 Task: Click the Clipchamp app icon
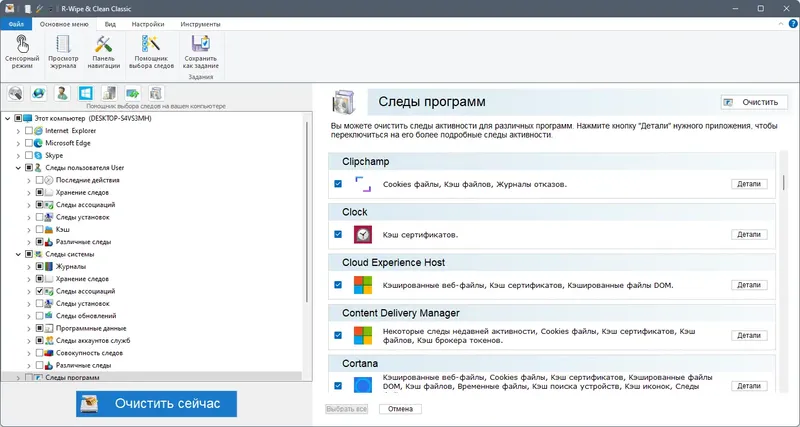tap(363, 184)
